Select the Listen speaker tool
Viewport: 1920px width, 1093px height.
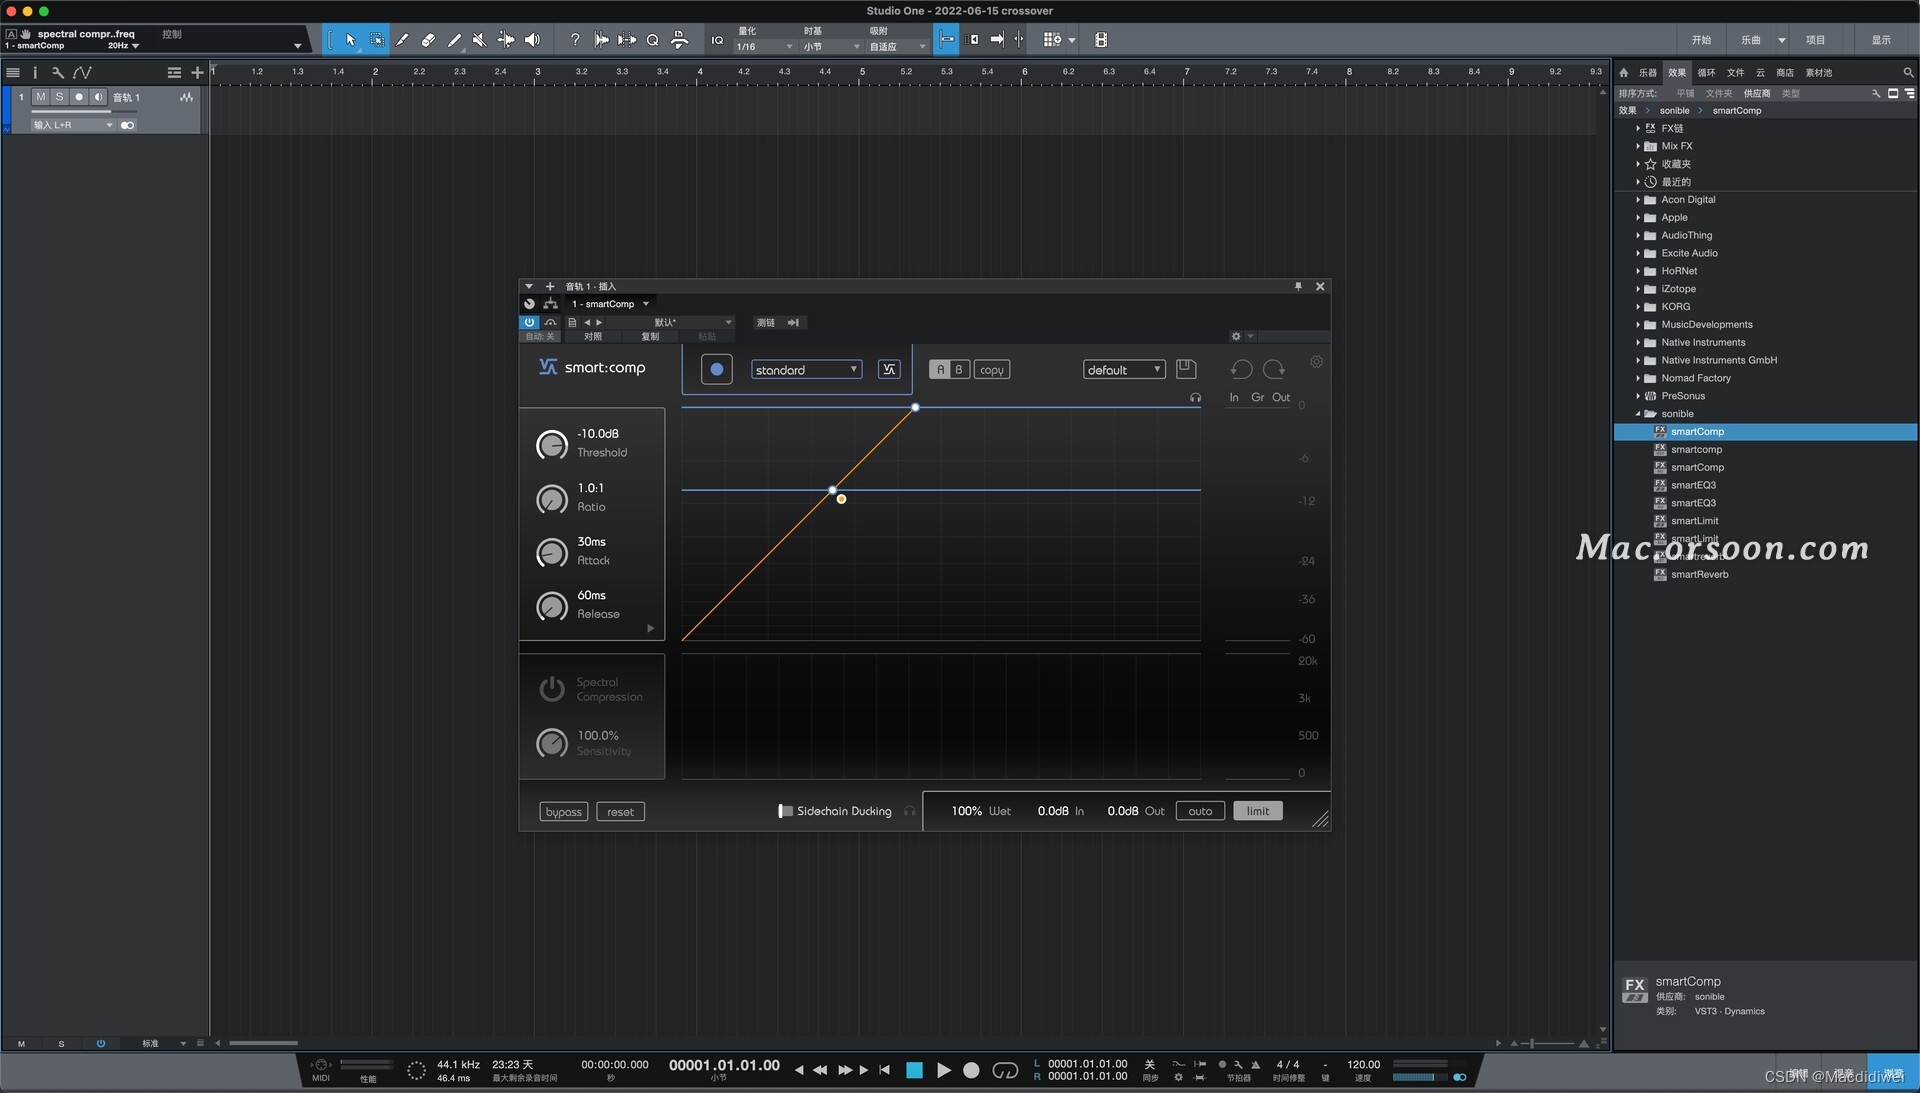[x=532, y=40]
